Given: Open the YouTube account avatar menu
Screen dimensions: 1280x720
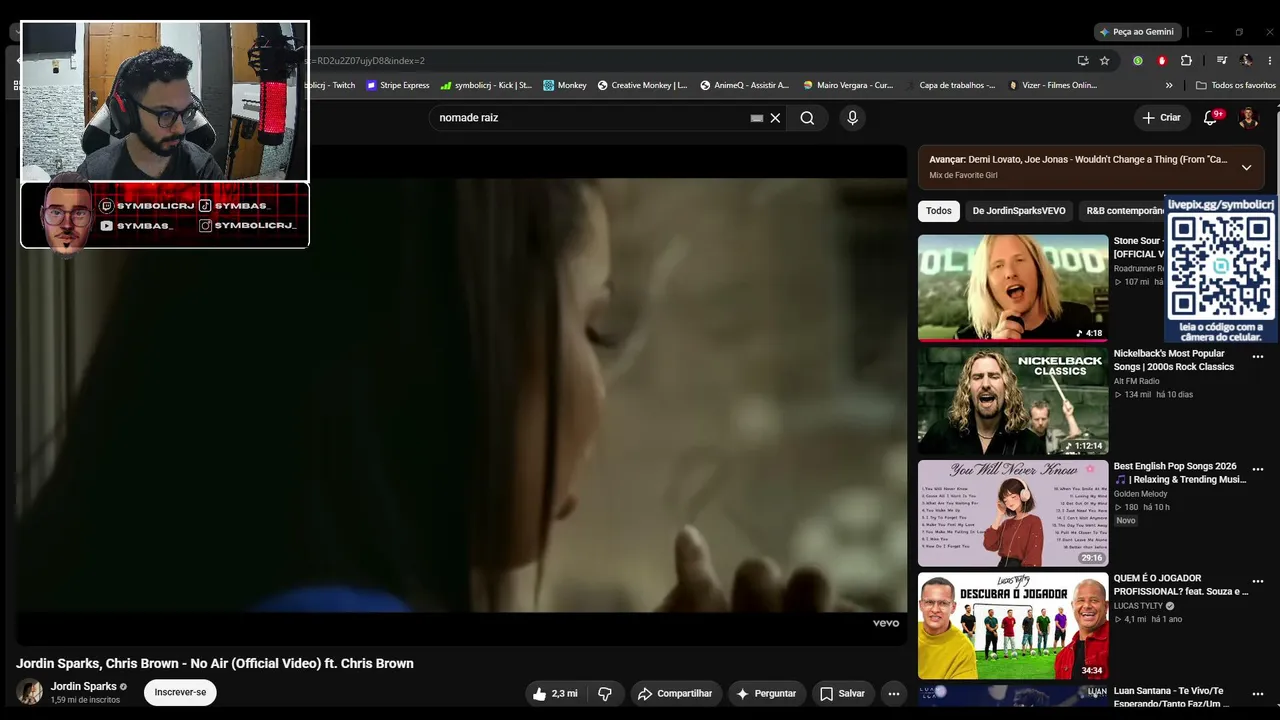Looking at the screenshot, I should click(x=1248, y=118).
